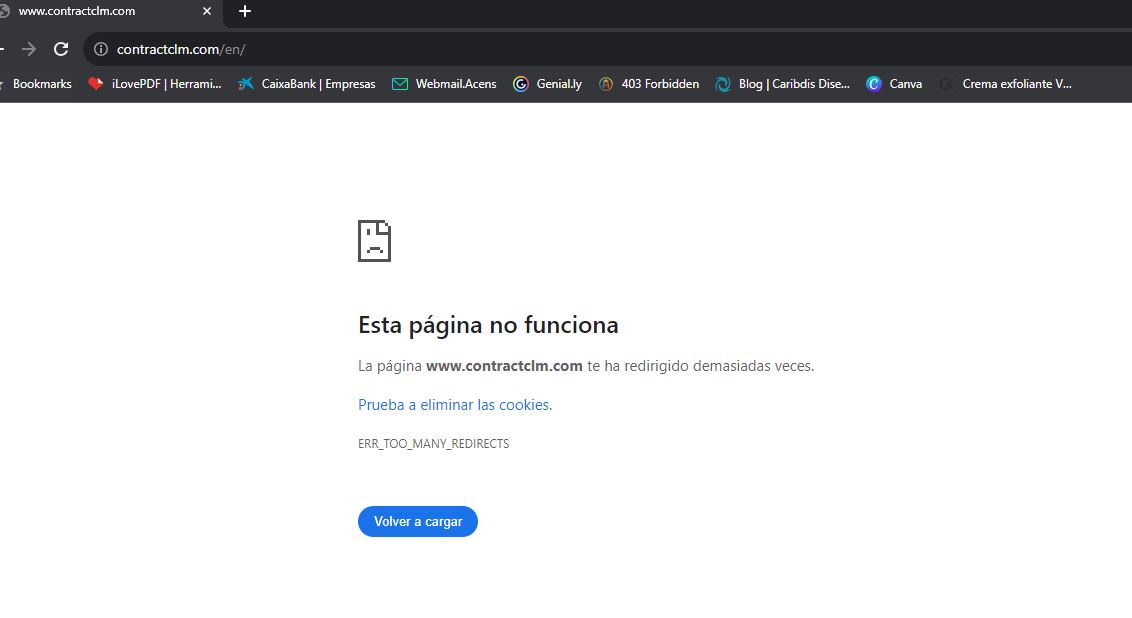The height and width of the screenshot is (618, 1132).
Task: Open the Blog | Caribdis Dise... bookmark
Action: click(x=783, y=84)
